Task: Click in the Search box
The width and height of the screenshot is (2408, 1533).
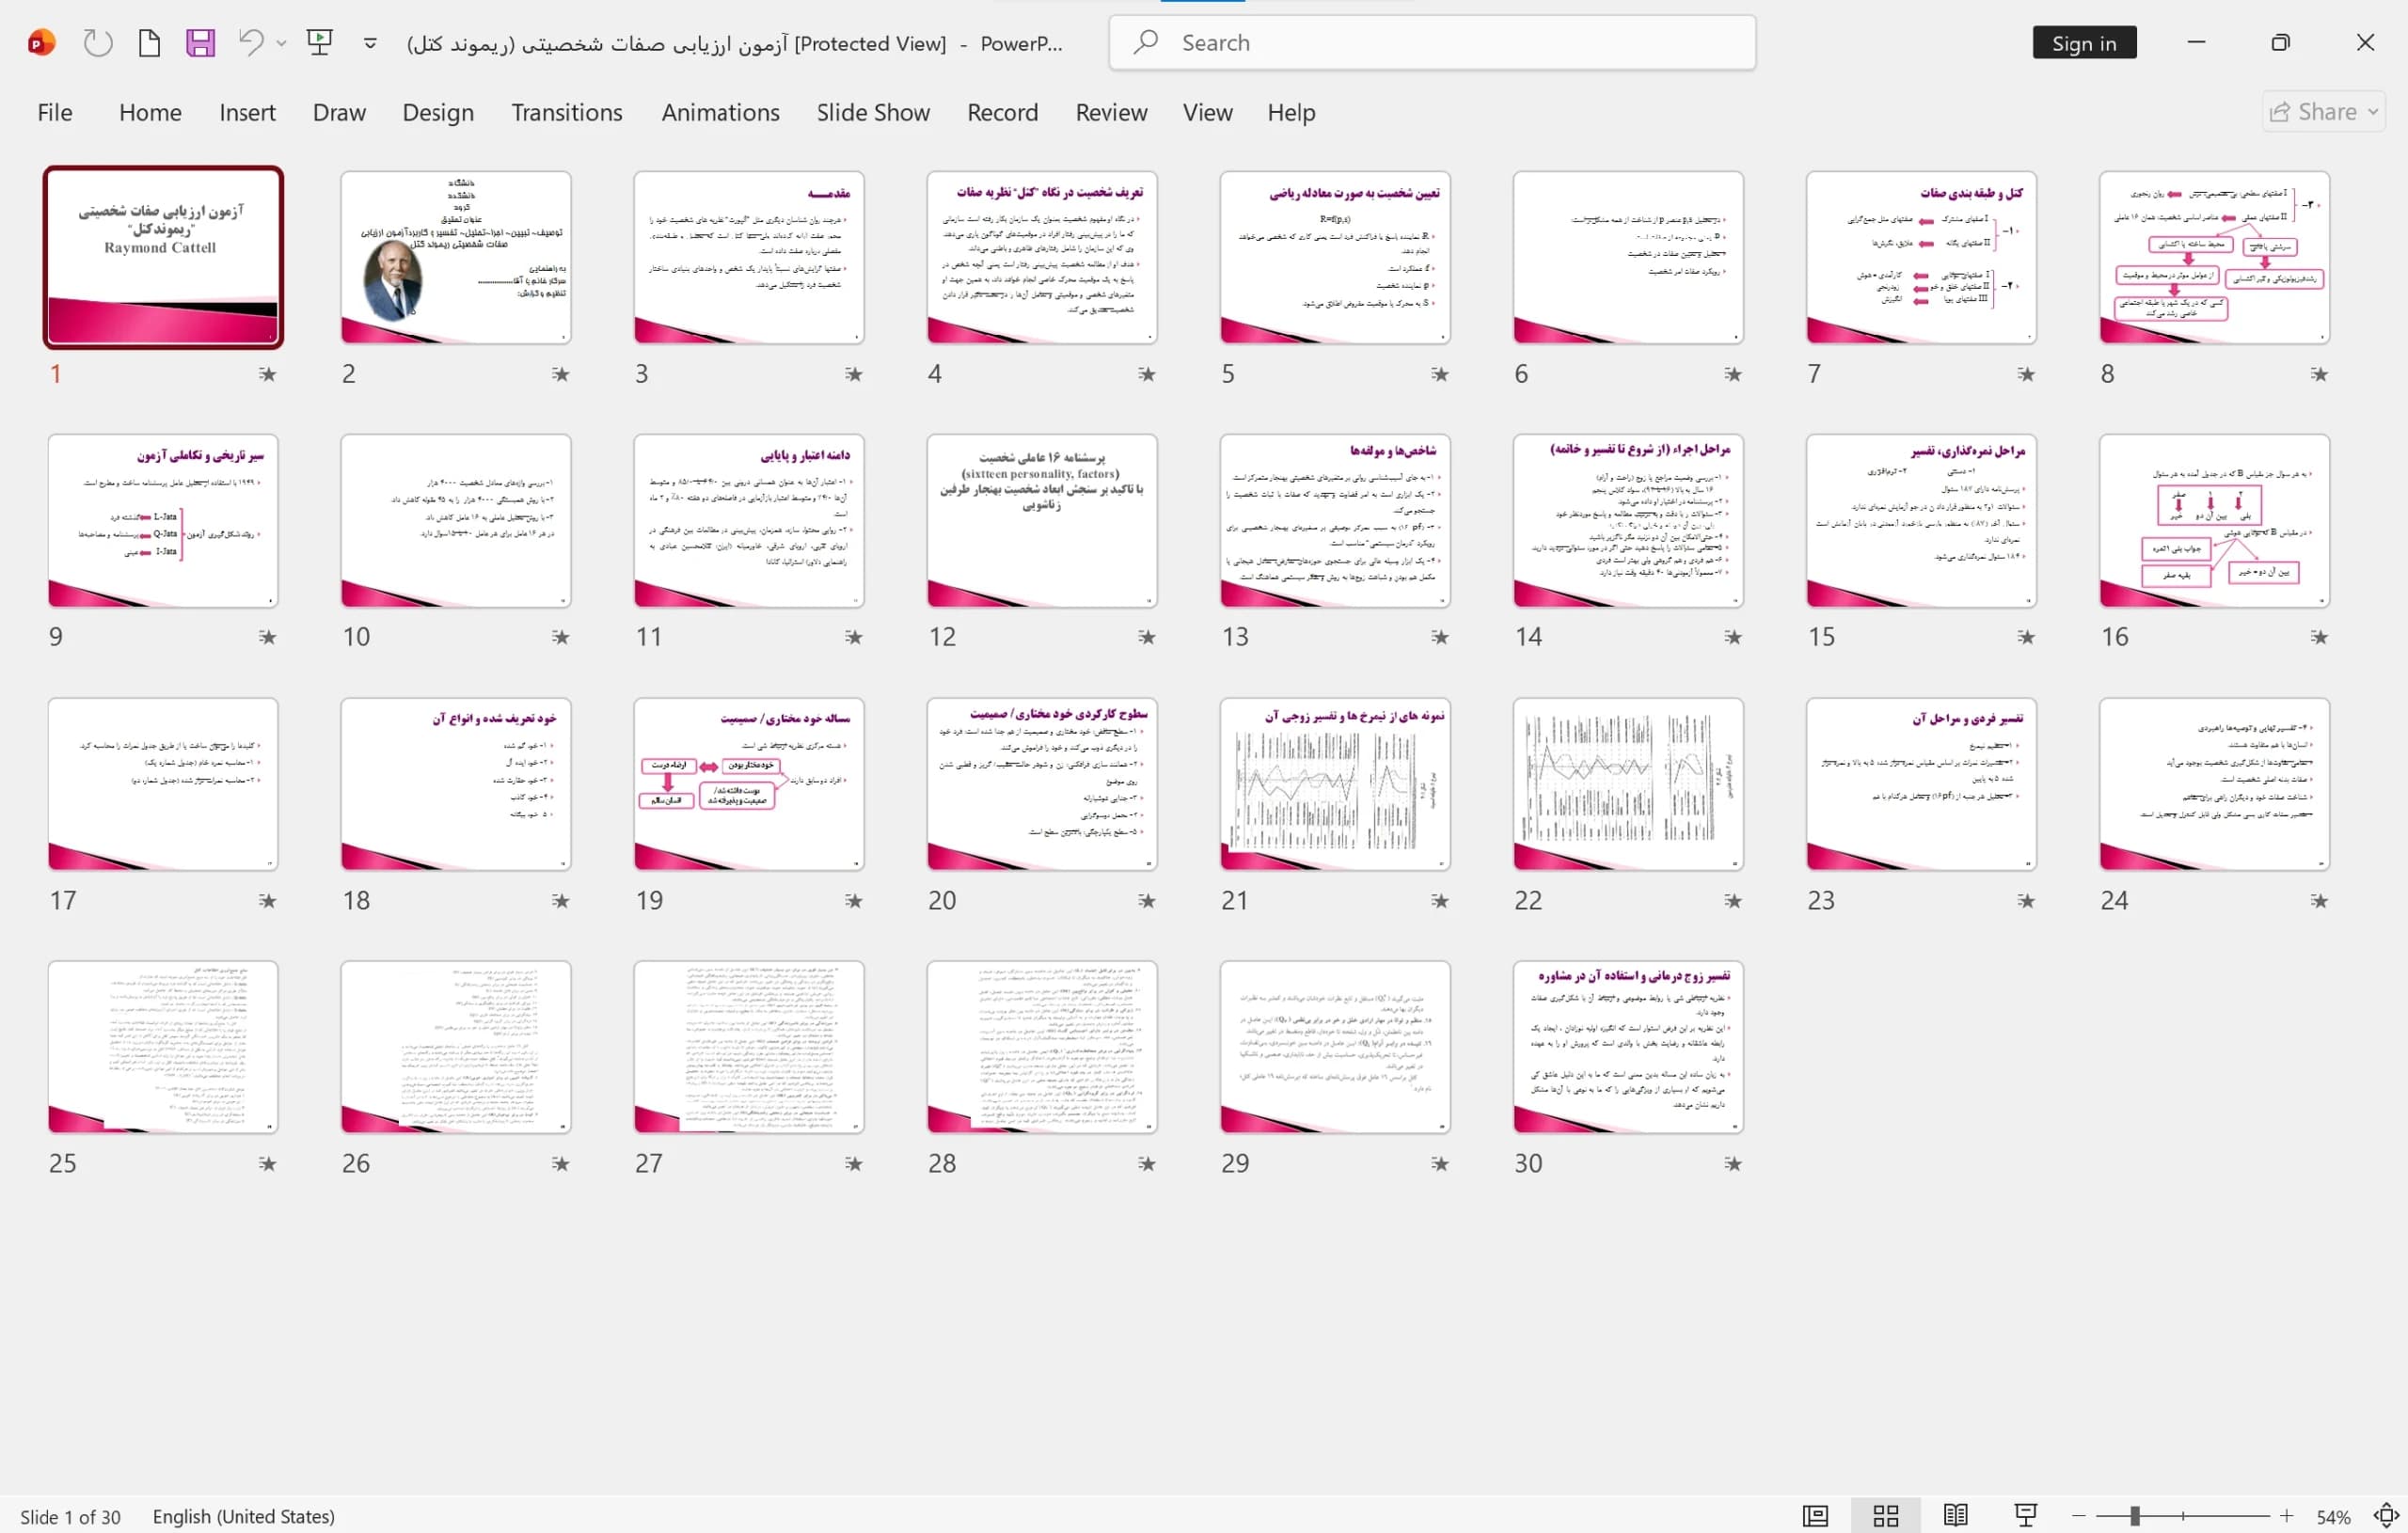Action: point(1432,43)
